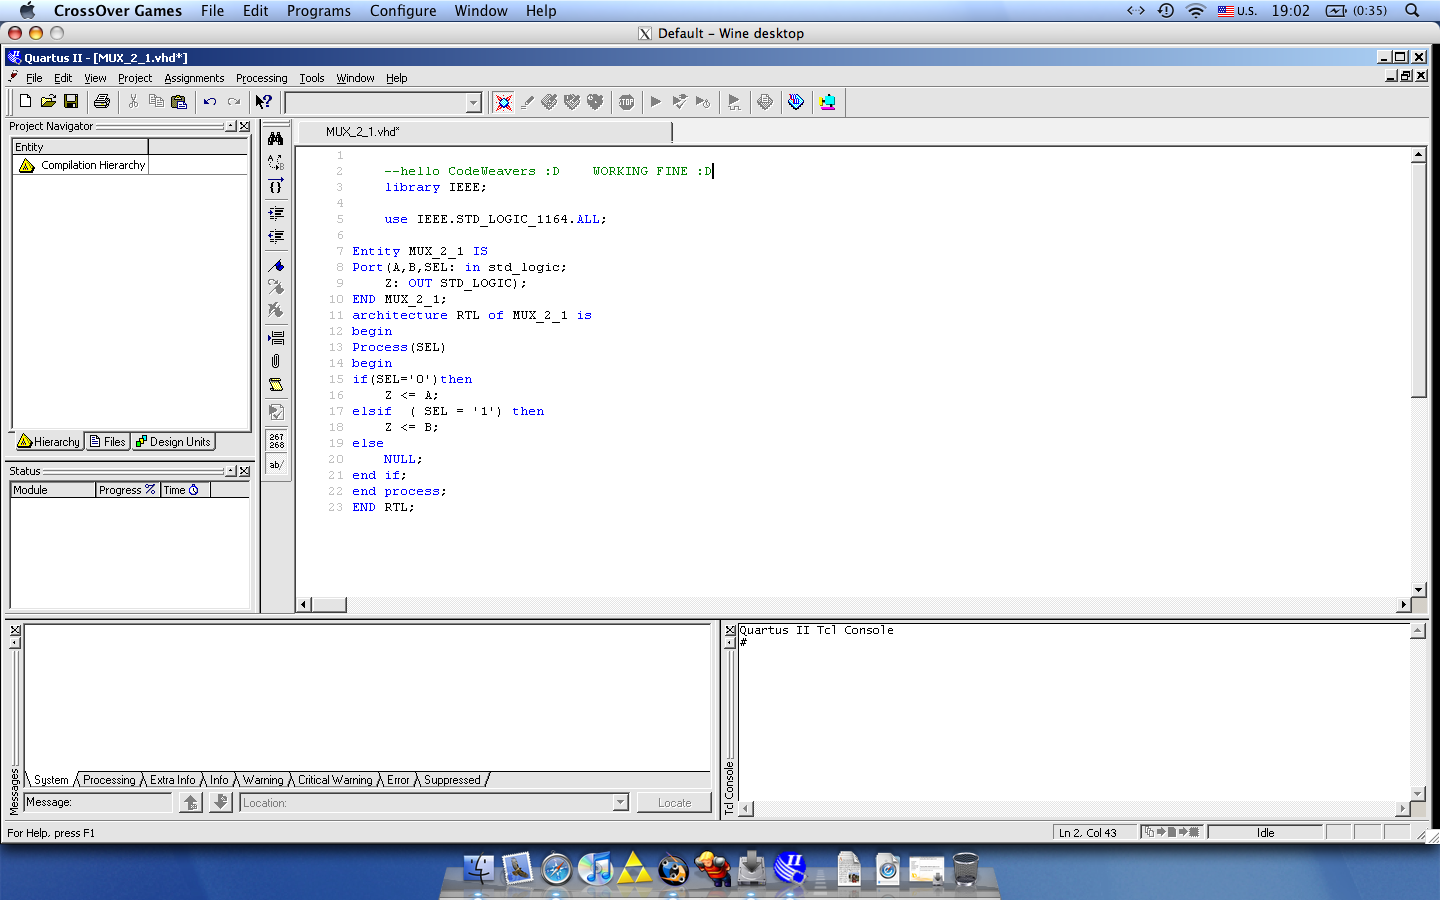Open the Warning messages tab

coord(264,780)
